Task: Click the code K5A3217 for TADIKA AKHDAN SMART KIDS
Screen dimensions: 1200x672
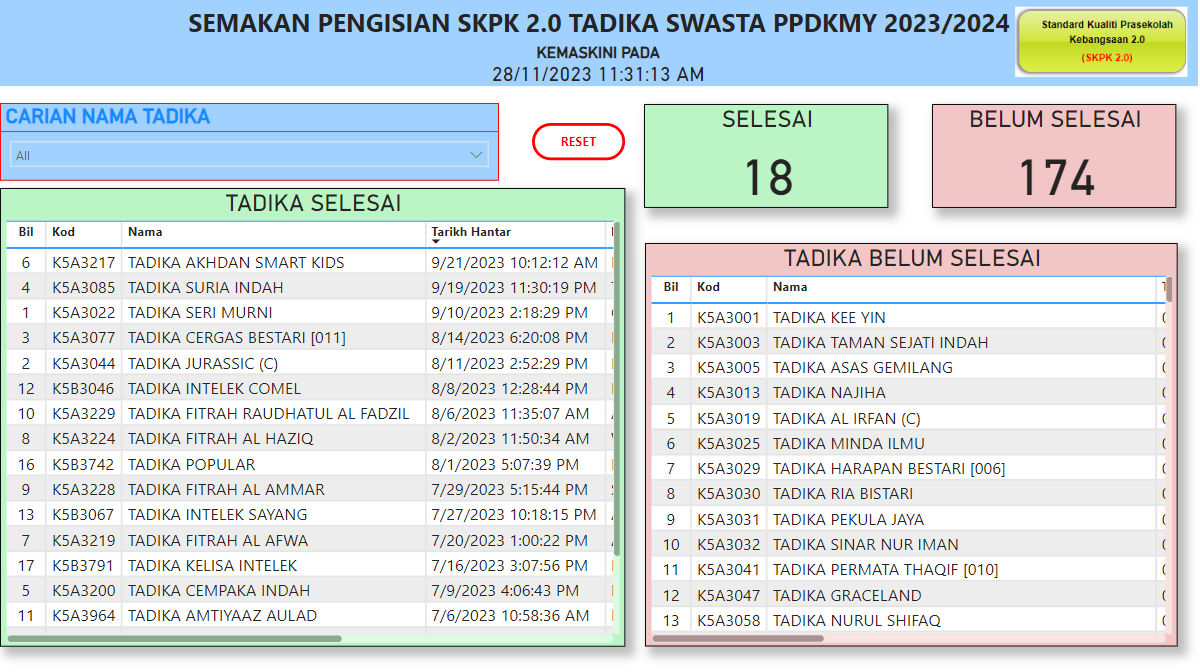Action: coord(84,262)
